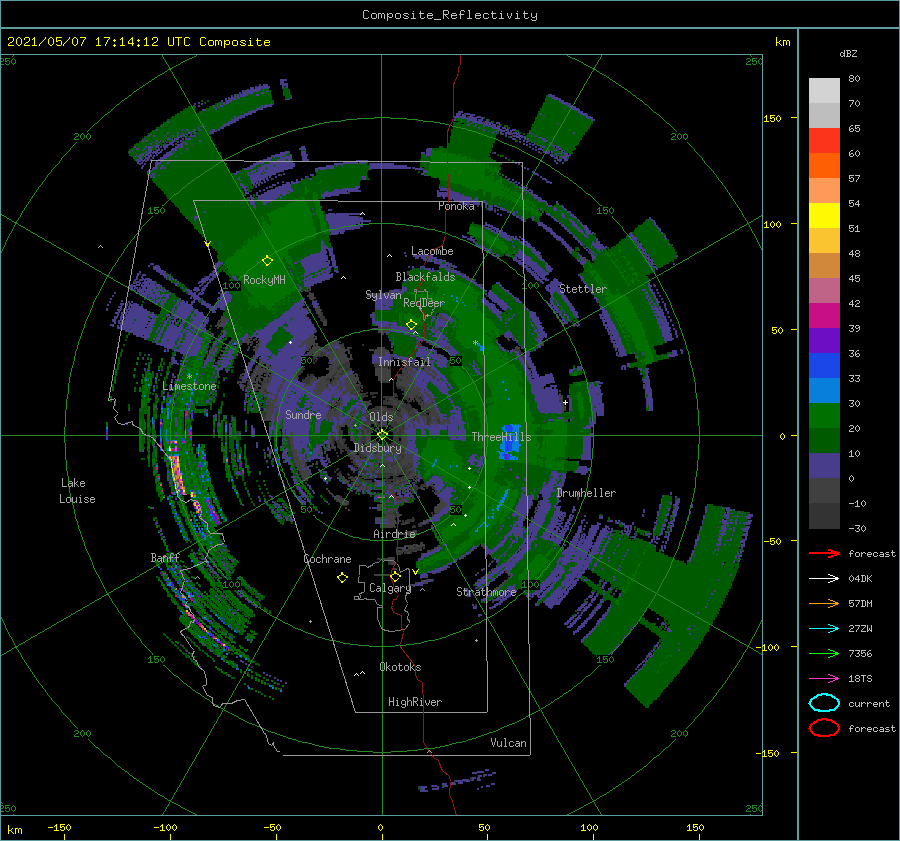Image resolution: width=900 pixels, height=841 pixels.
Task: Click white plus marker south of Stettler
Action: coord(565,402)
